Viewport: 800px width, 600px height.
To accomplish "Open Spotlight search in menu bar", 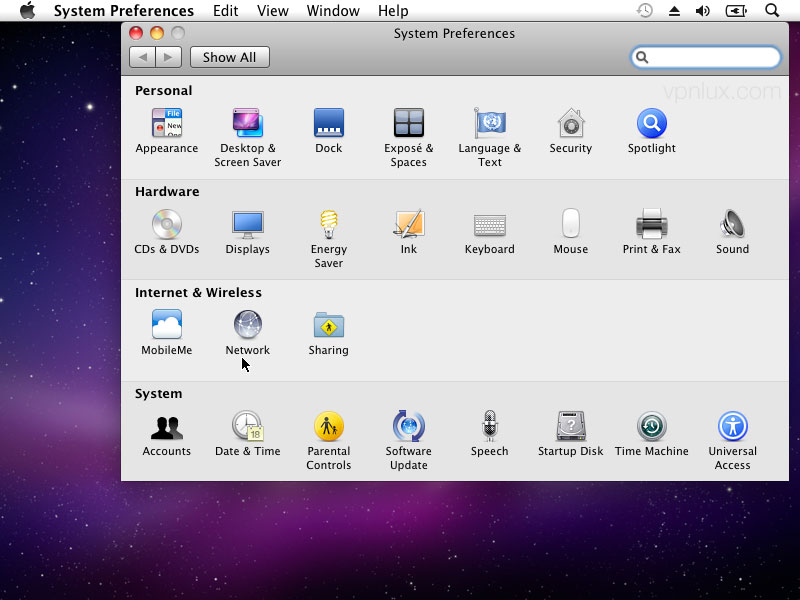I will (772, 10).
